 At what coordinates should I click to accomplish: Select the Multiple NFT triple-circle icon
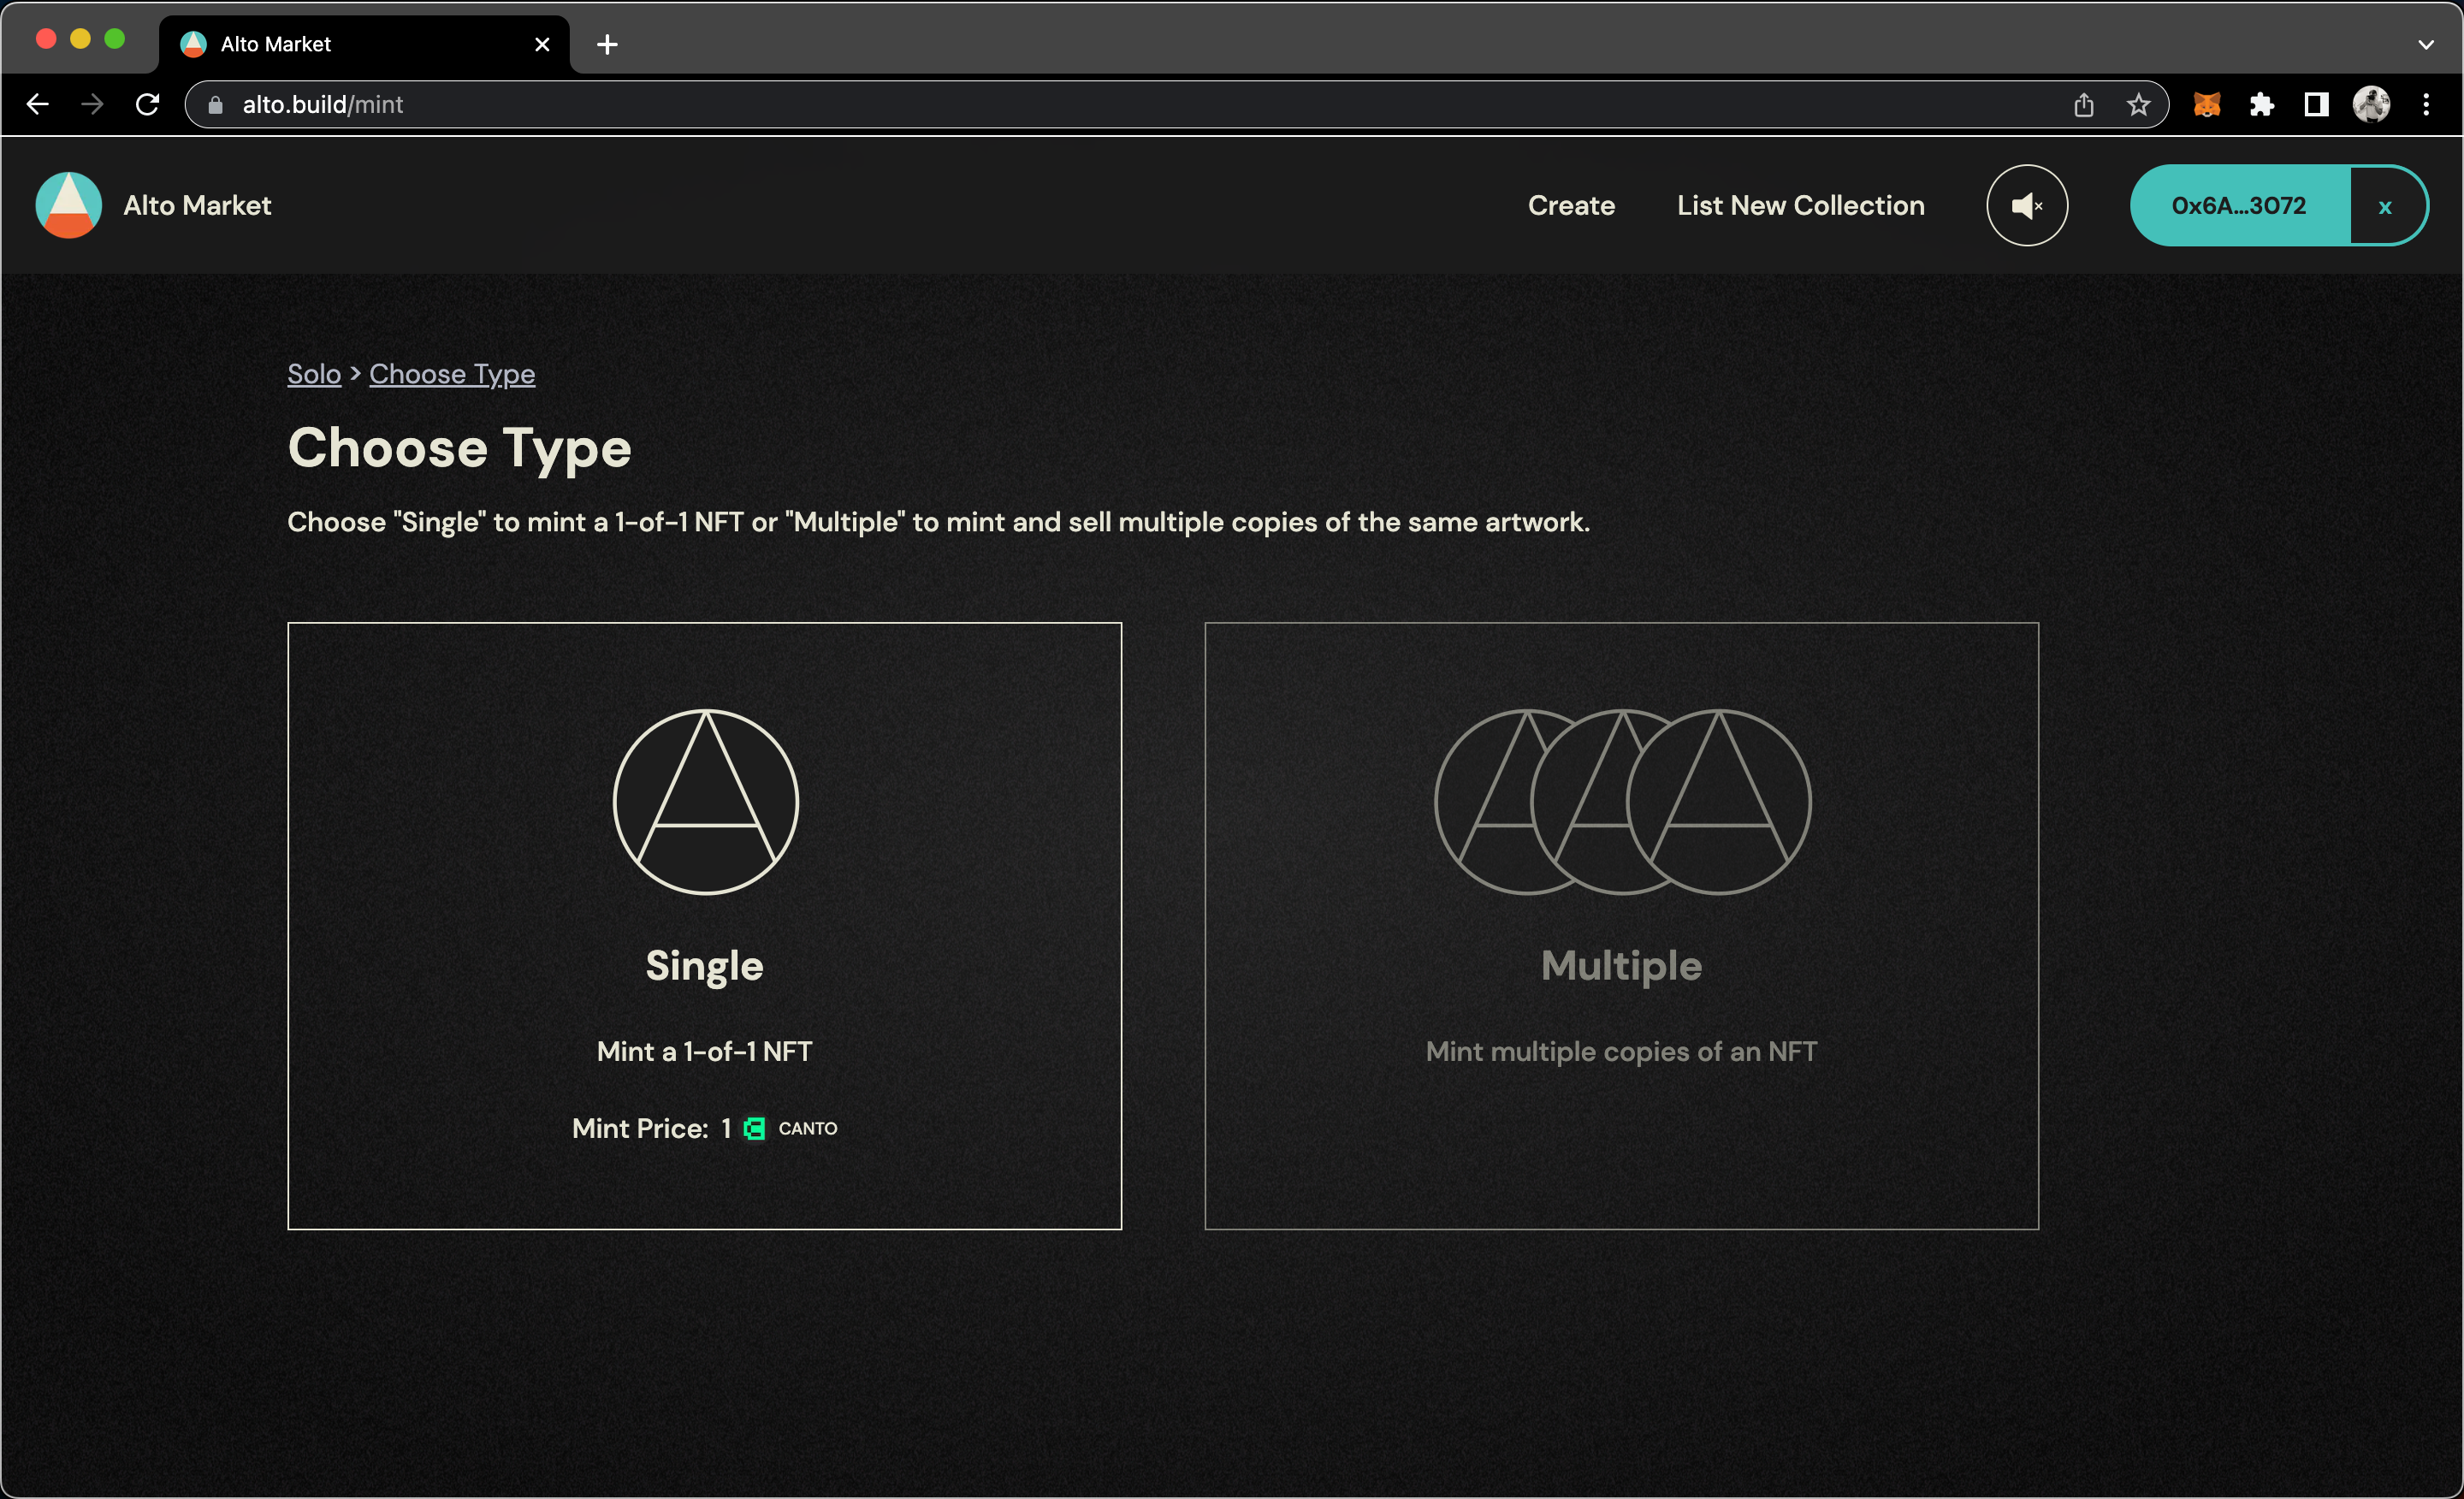[x=1622, y=801]
